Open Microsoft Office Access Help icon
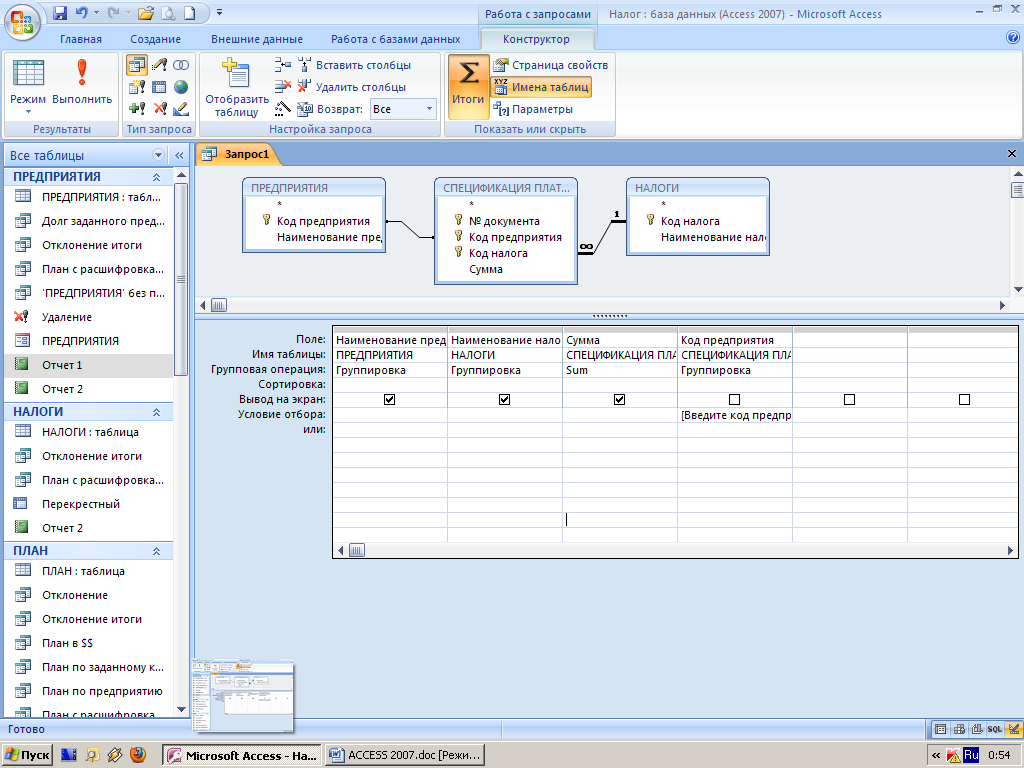This screenshot has width=1024, height=768. coord(1013,38)
